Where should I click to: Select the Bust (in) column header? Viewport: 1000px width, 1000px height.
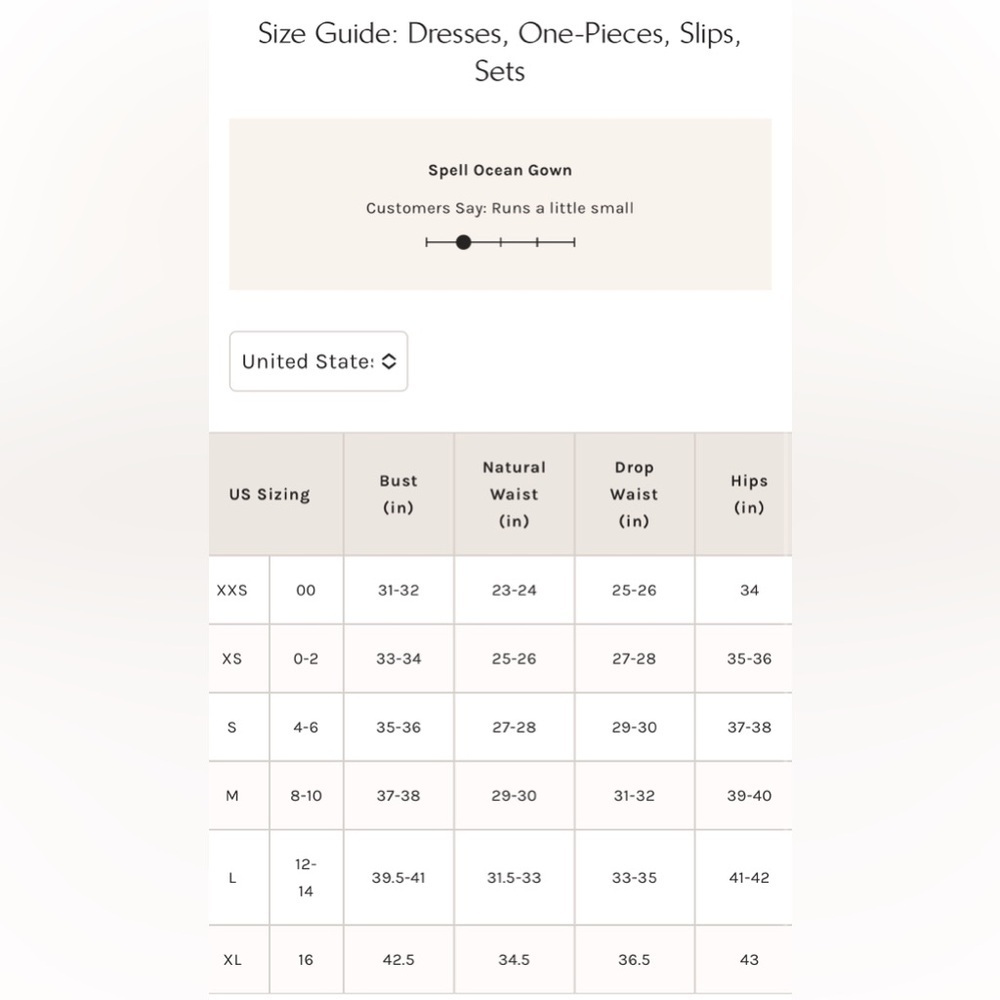point(399,494)
